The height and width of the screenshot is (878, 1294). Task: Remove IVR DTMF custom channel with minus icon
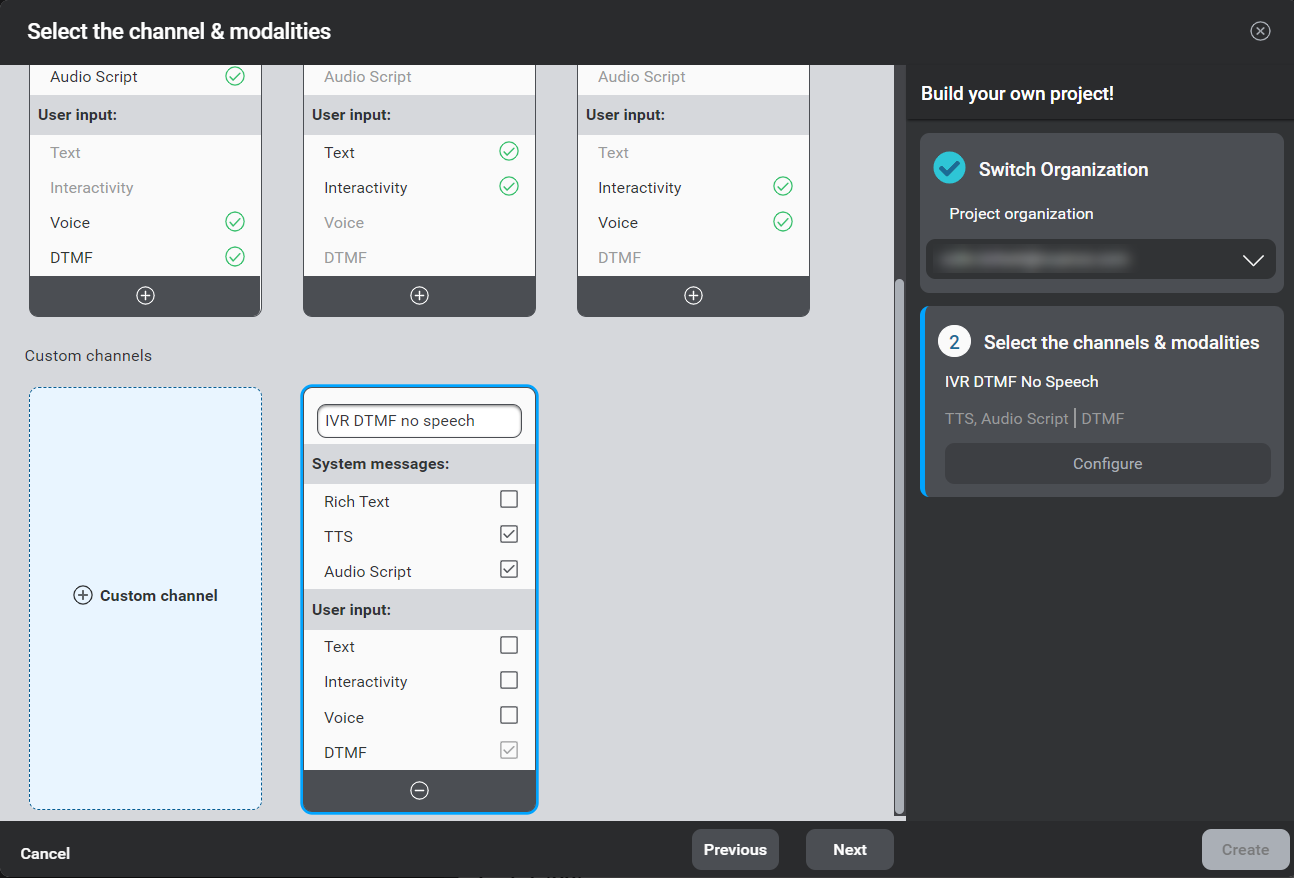pyautogui.click(x=420, y=791)
